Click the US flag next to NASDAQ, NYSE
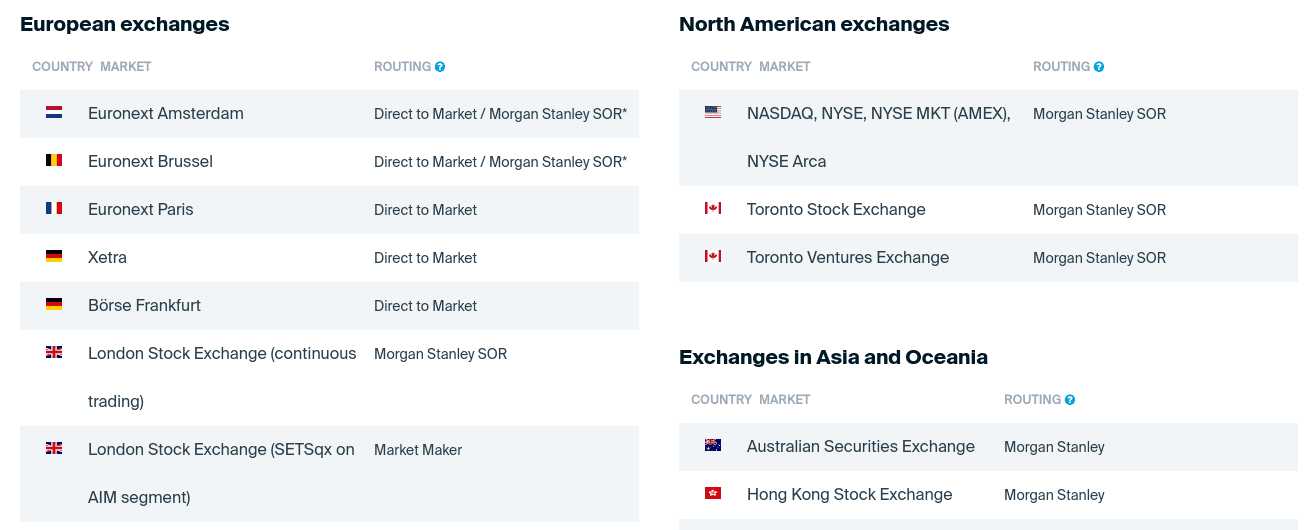1312x530 pixels. click(x=713, y=112)
